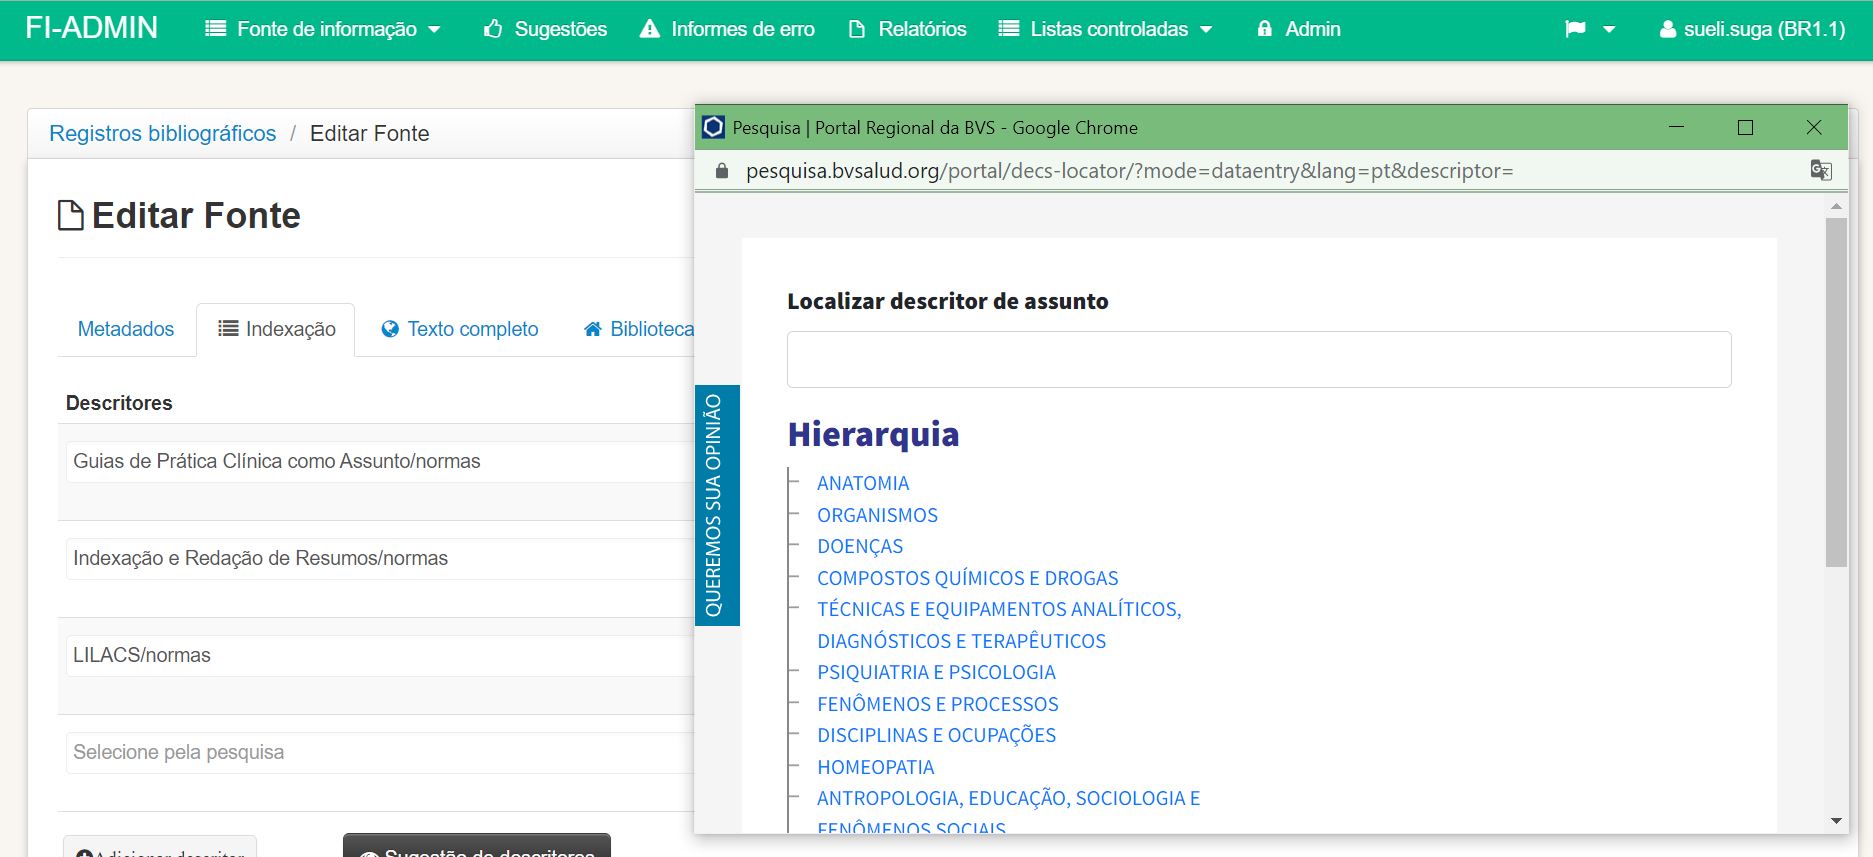Open the Biblioteca tab
The height and width of the screenshot is (857, 1873).
[x=638, y=329]
